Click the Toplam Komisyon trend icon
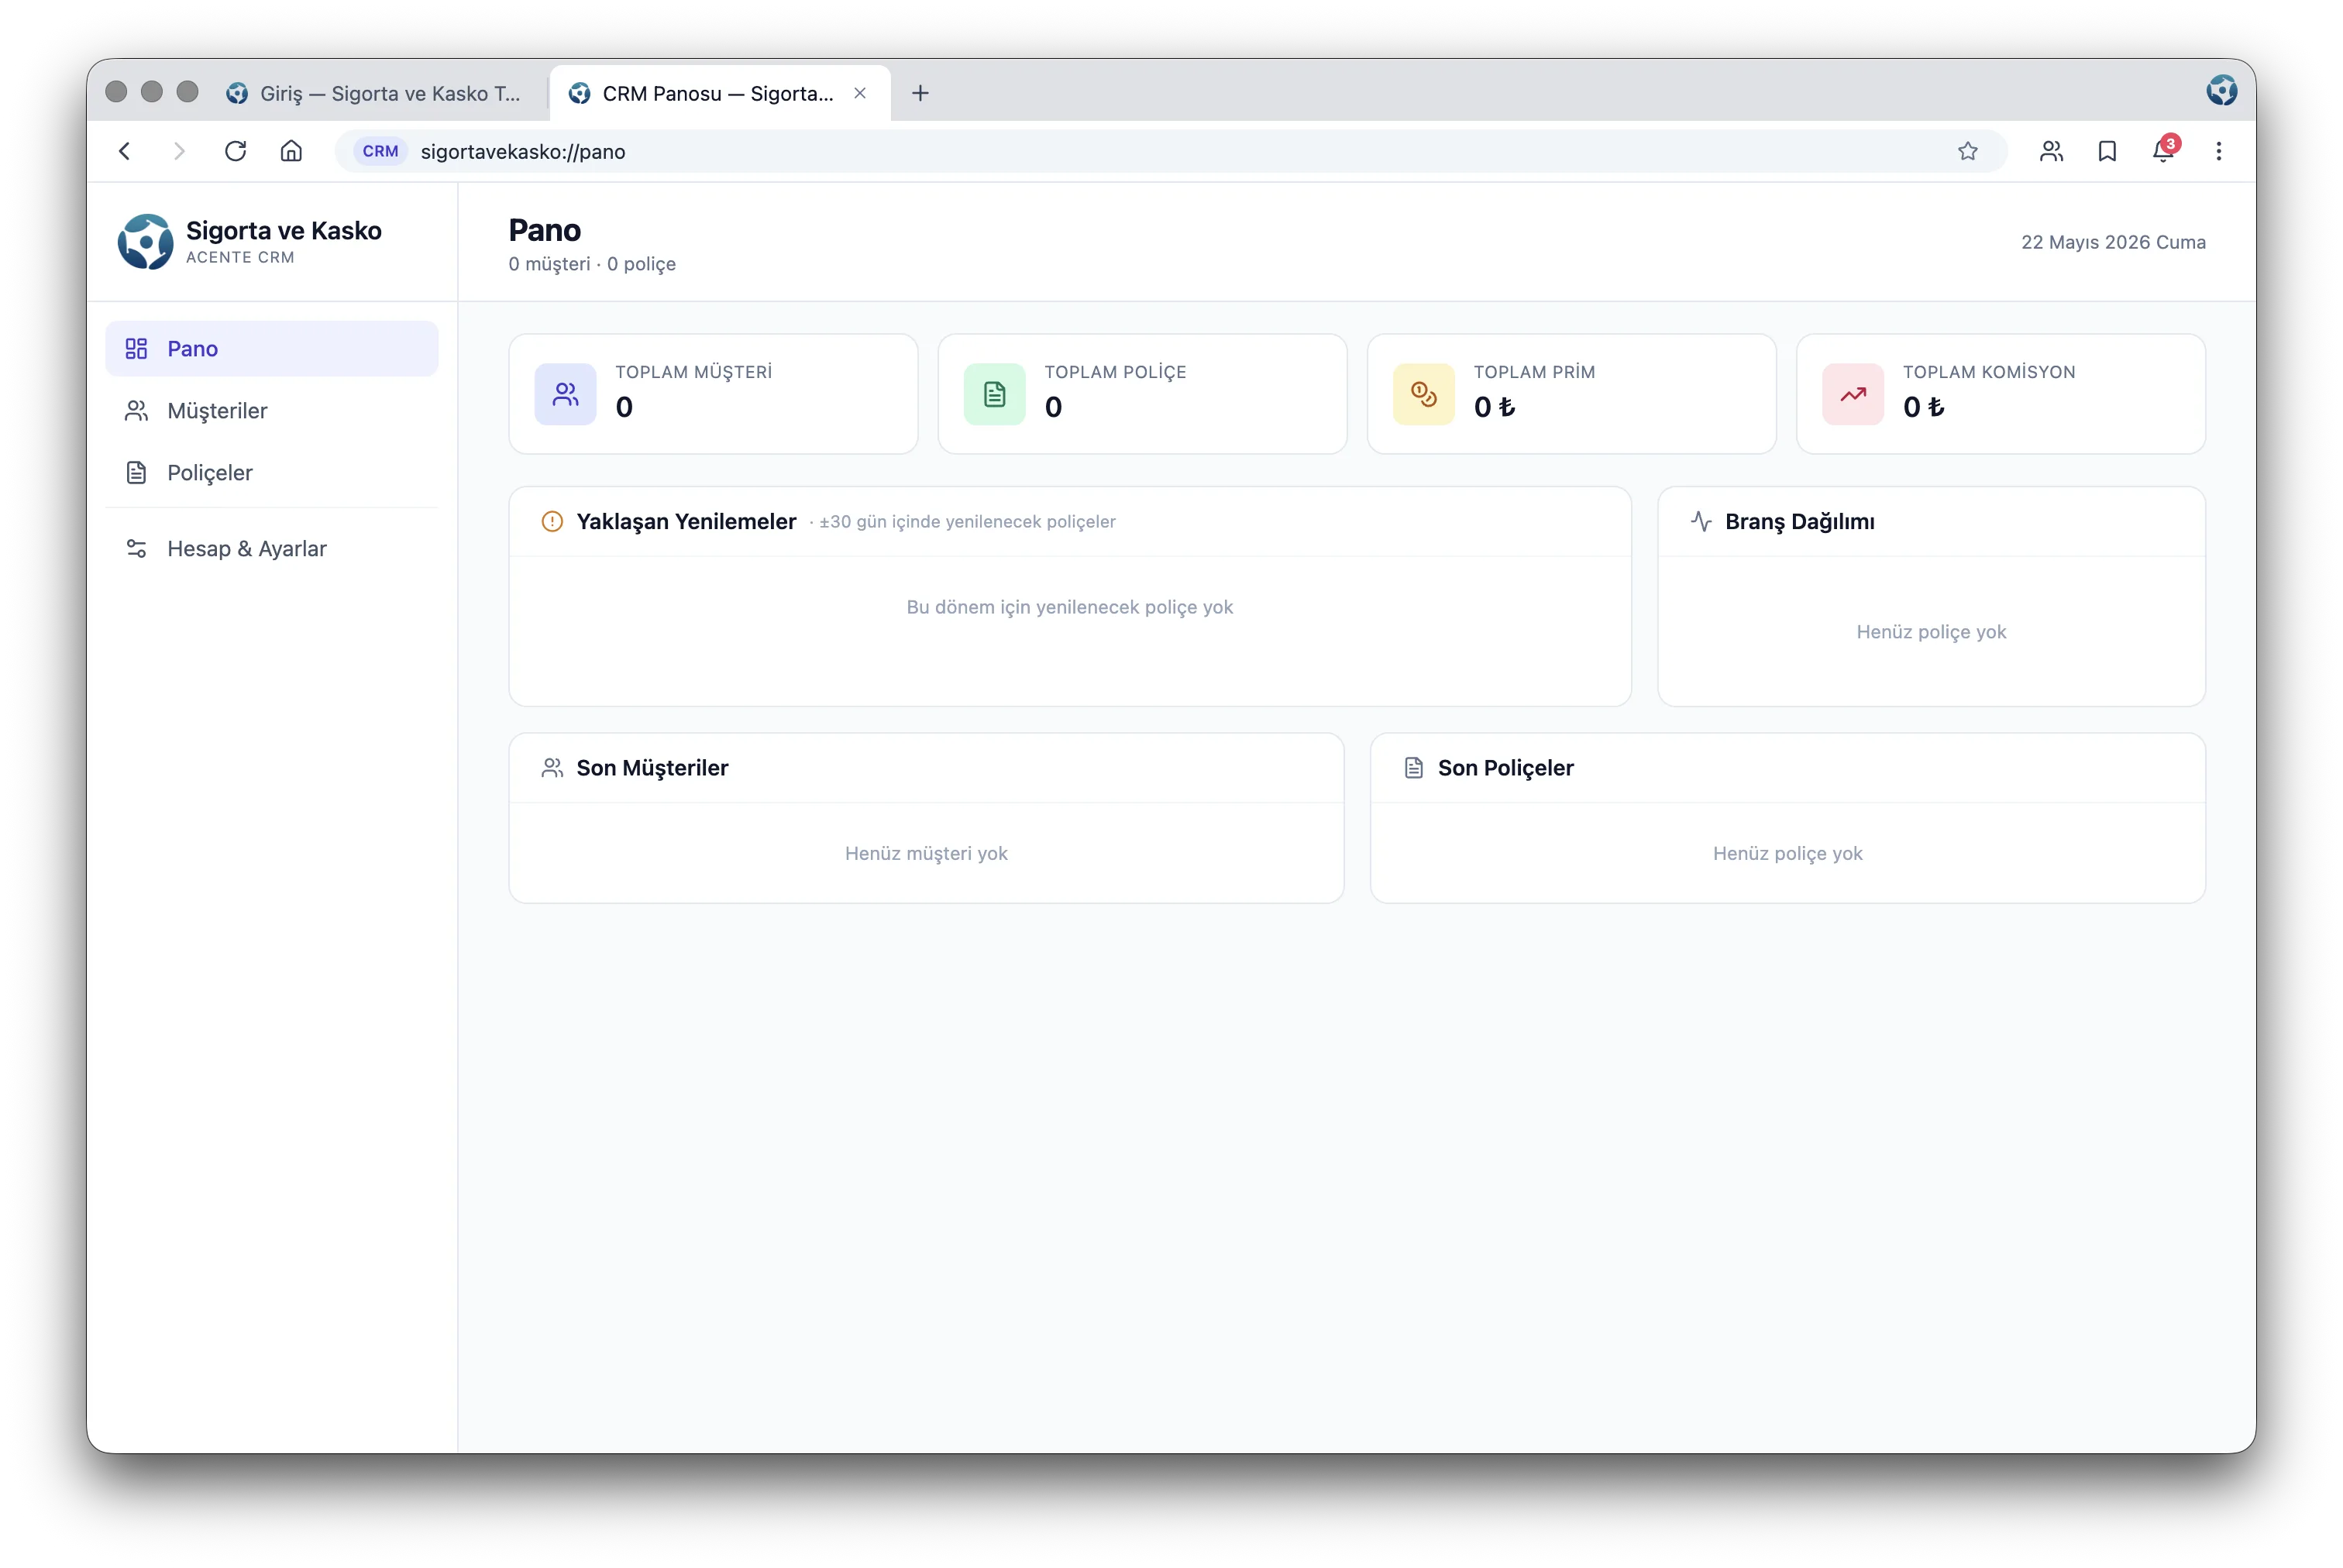This screenshot has width=2343, height=1568. point(1852,394)
